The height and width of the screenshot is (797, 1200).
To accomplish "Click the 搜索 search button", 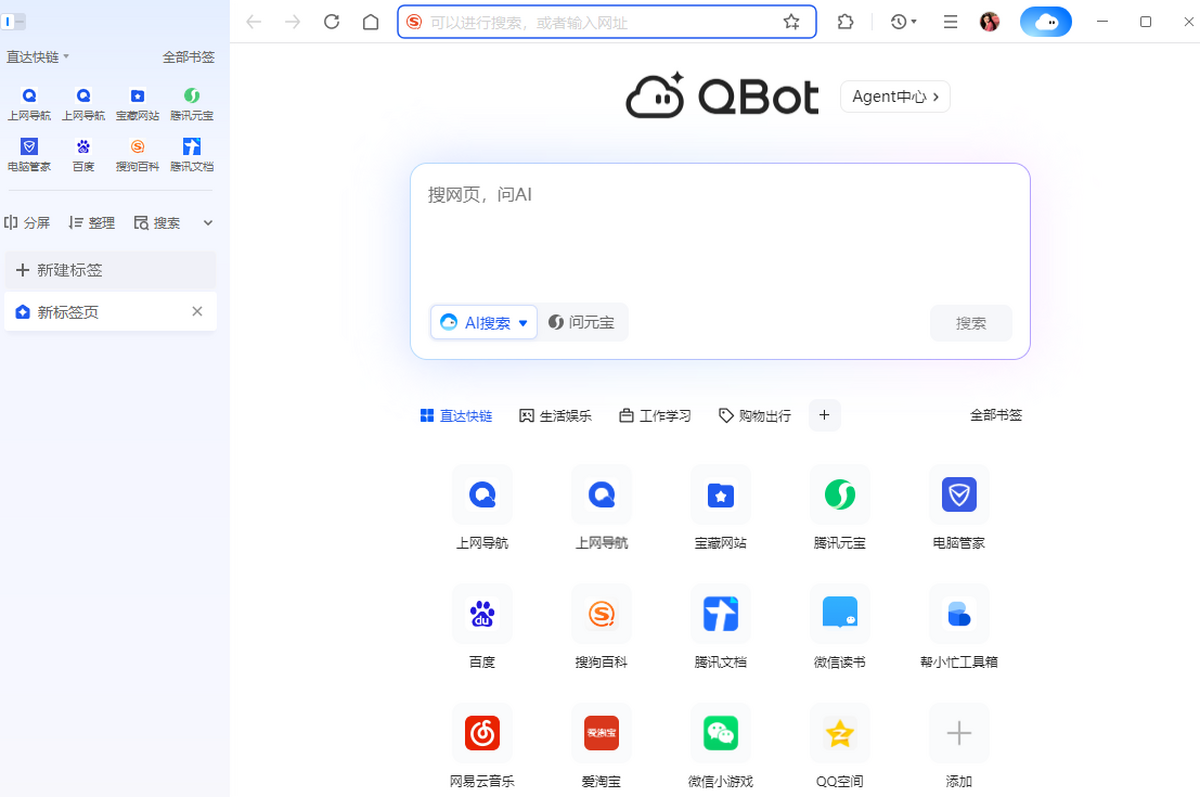I will (x=970, y=323).
